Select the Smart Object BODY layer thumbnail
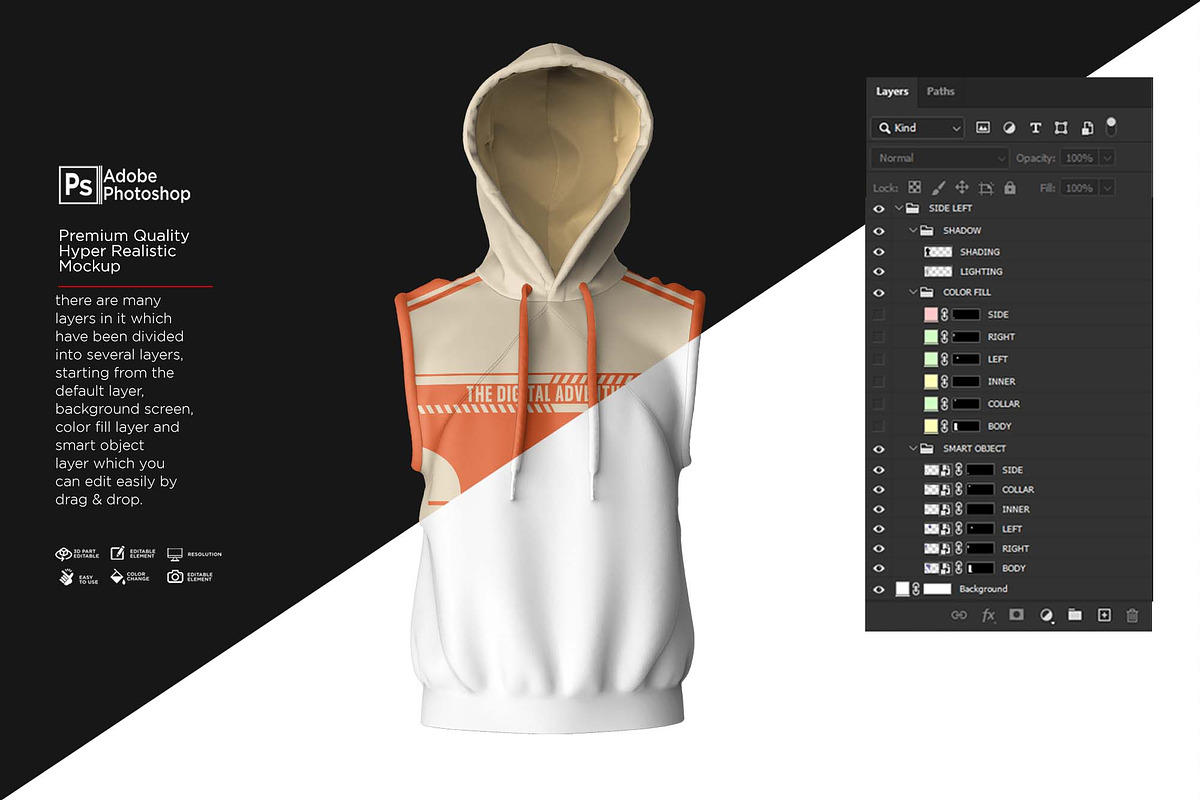The width and height of the screenshot is (1200, 800). 937,568
